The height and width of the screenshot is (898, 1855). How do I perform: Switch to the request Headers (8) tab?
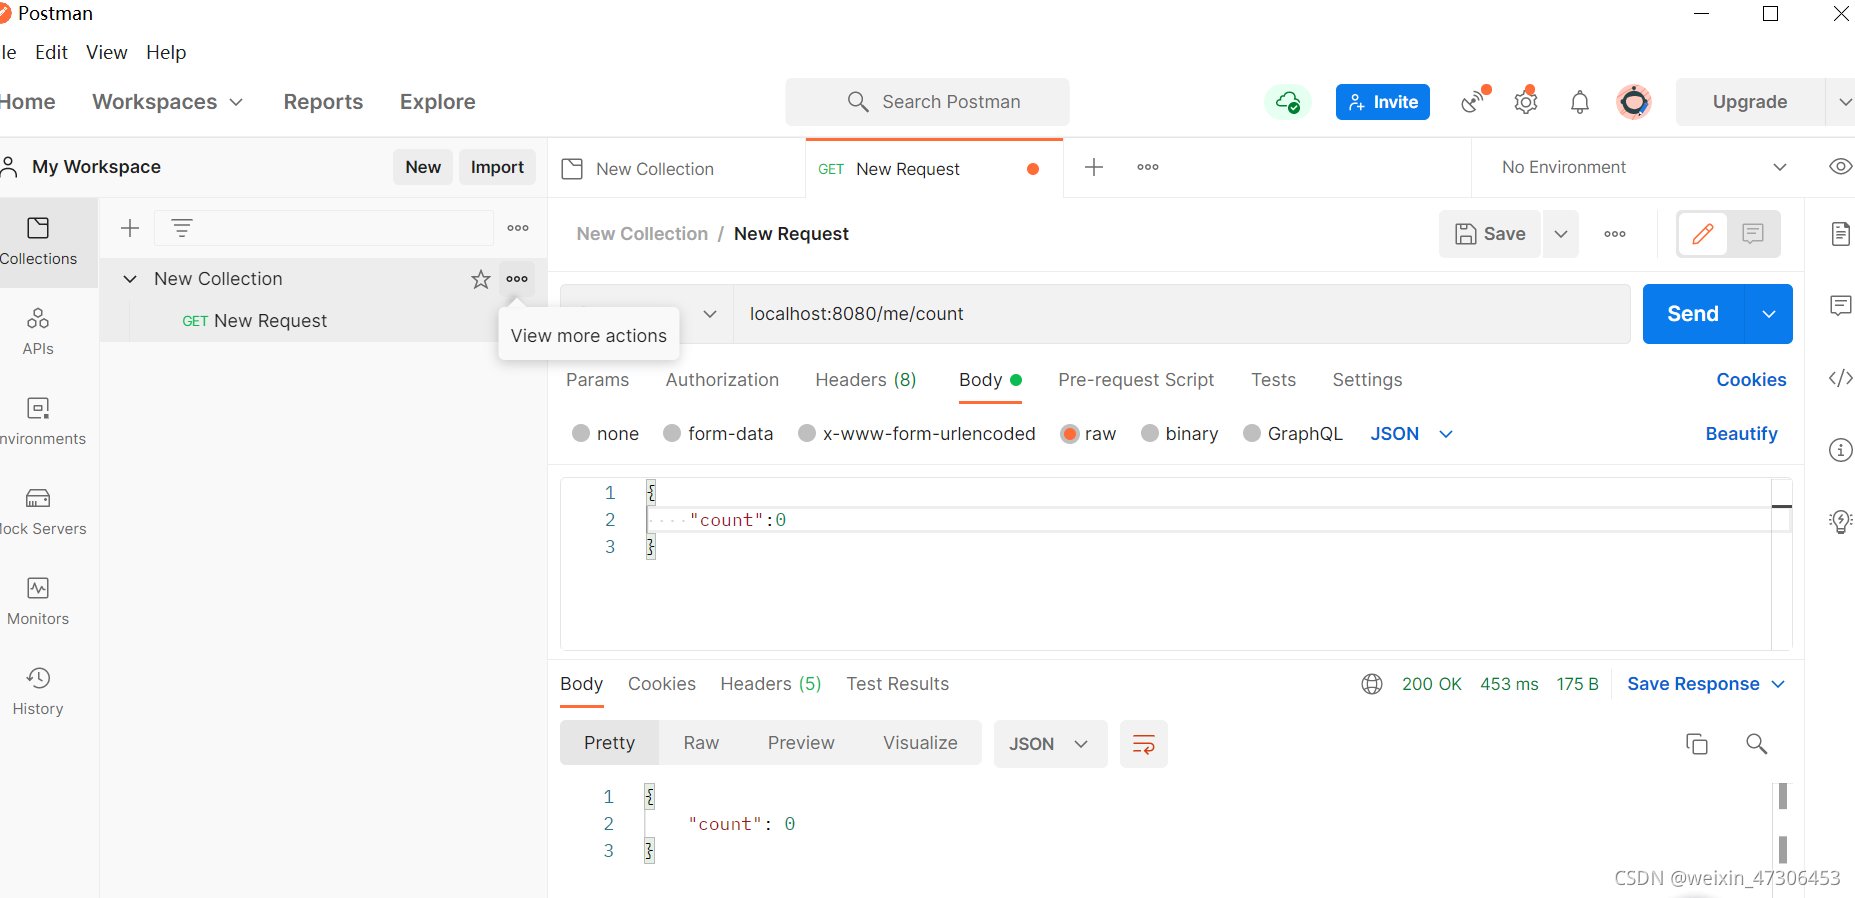[x=866, y=380]
